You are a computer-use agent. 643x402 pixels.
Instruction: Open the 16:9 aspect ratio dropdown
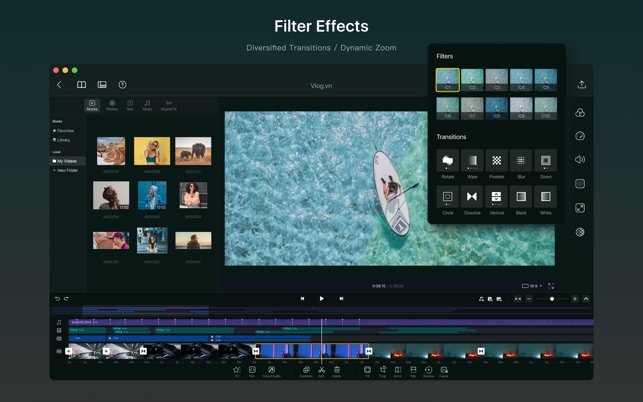[530, 286]
